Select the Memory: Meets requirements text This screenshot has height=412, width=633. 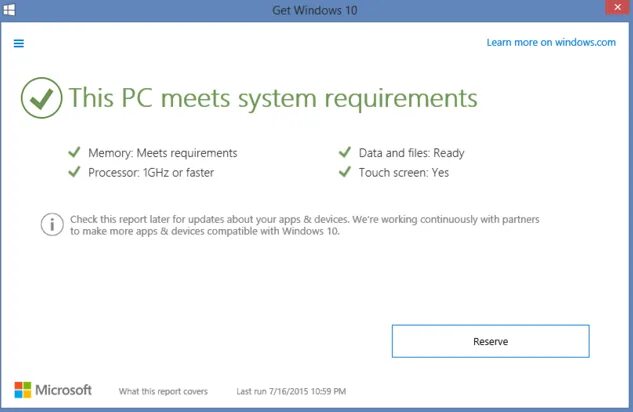coord(163,153)
